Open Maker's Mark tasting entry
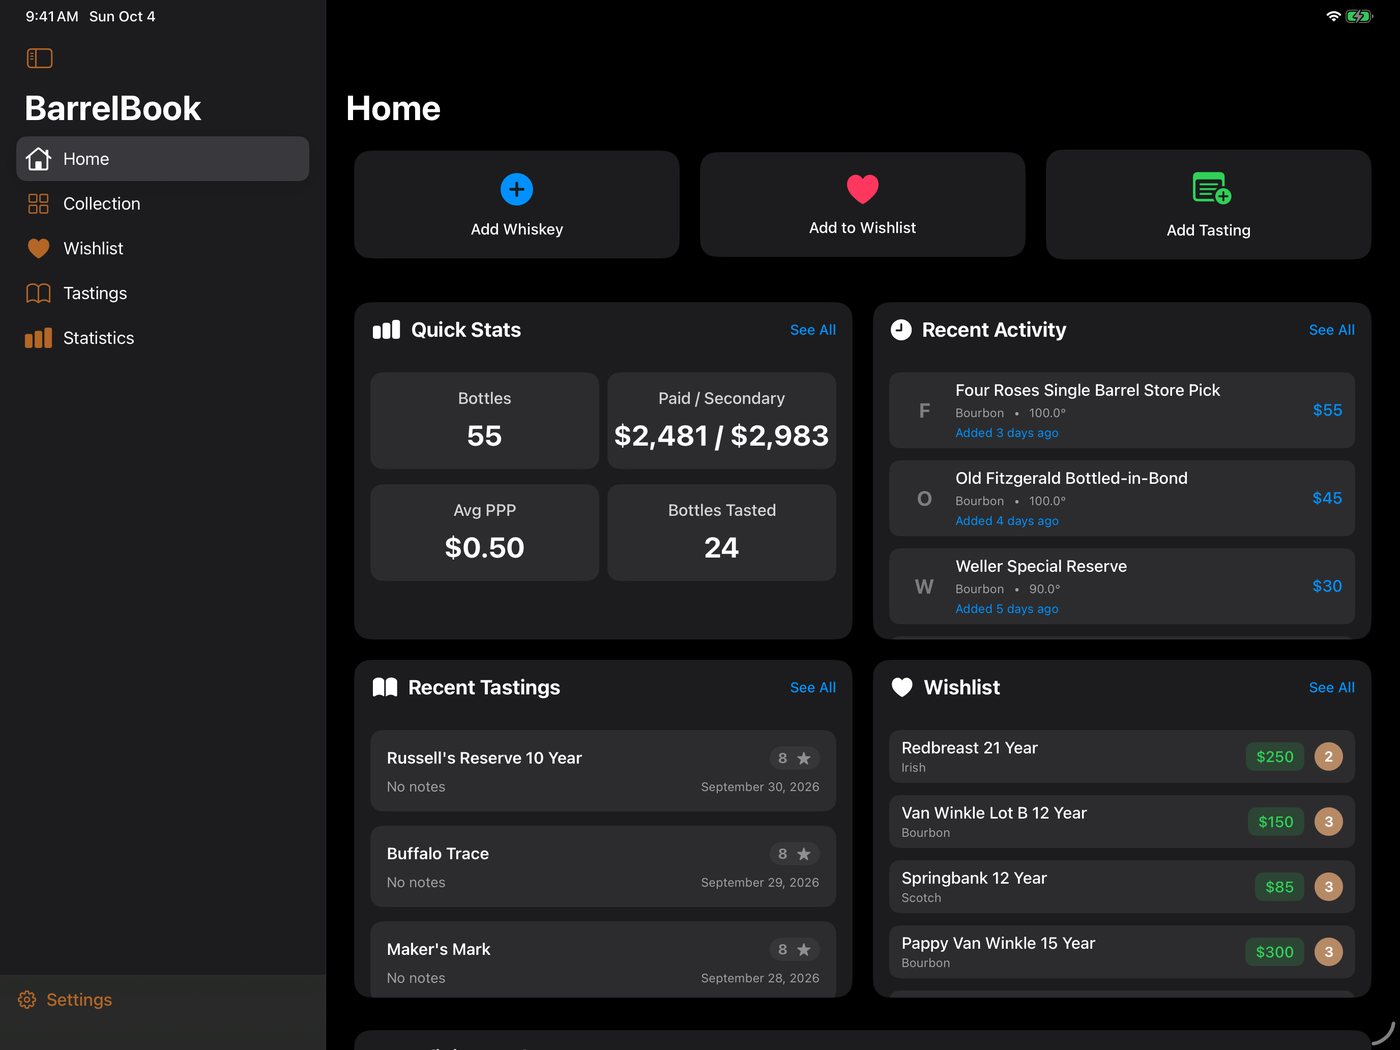The image size is (1400, 1050). (x=603, y=959)
